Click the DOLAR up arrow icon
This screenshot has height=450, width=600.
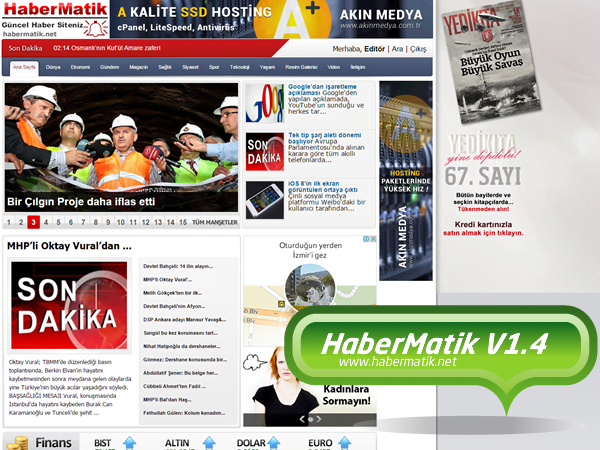tap(274, 443)
